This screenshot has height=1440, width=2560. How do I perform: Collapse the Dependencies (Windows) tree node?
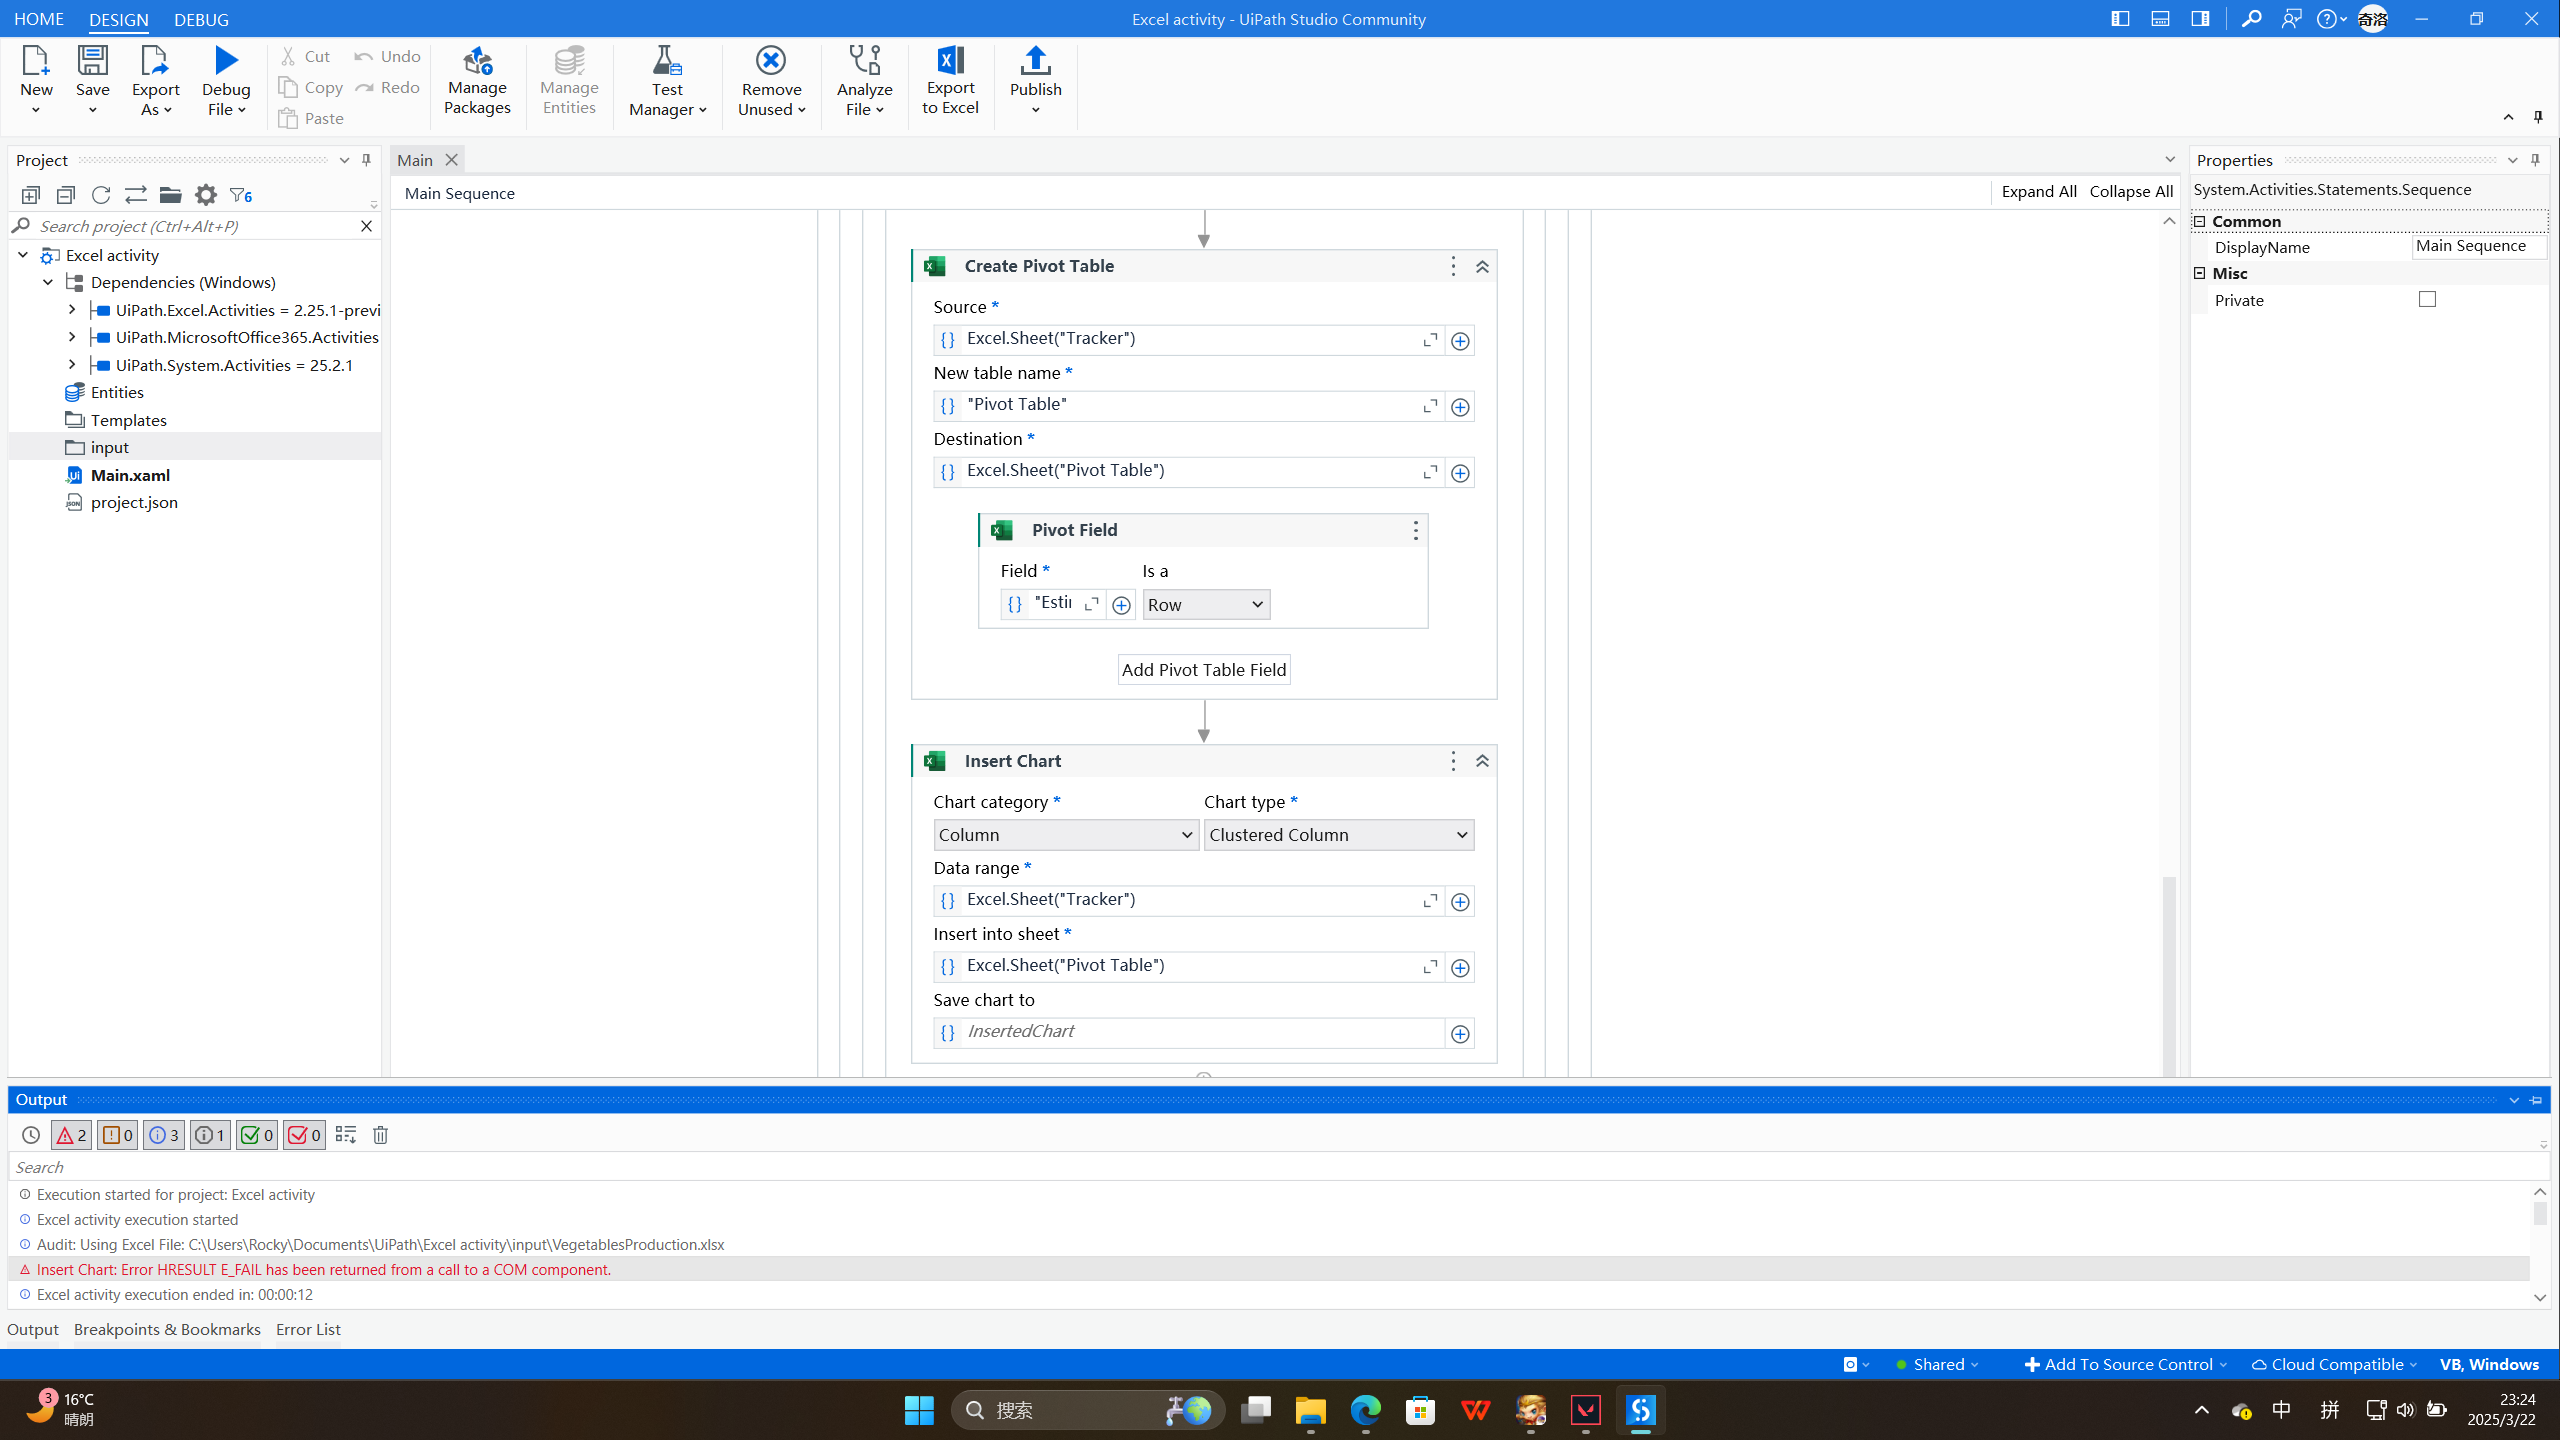(47, 283)
